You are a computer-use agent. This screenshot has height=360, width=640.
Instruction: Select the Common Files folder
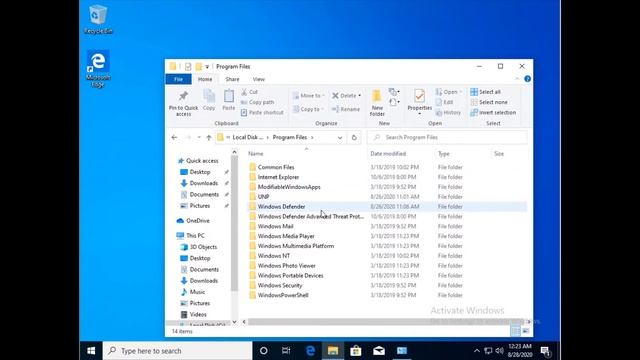click(x=276, y=167)
